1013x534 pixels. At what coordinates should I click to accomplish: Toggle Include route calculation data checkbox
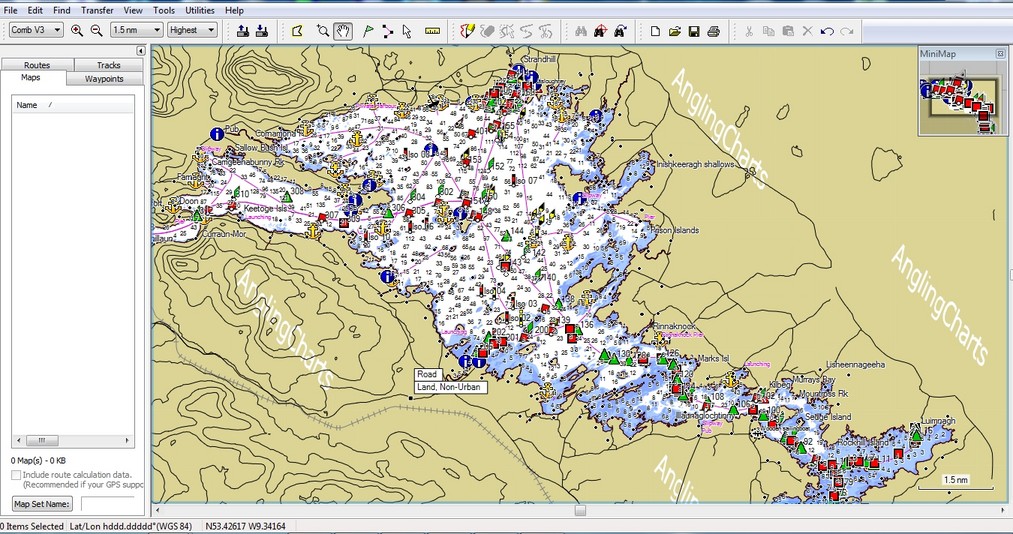click(16, 475)
